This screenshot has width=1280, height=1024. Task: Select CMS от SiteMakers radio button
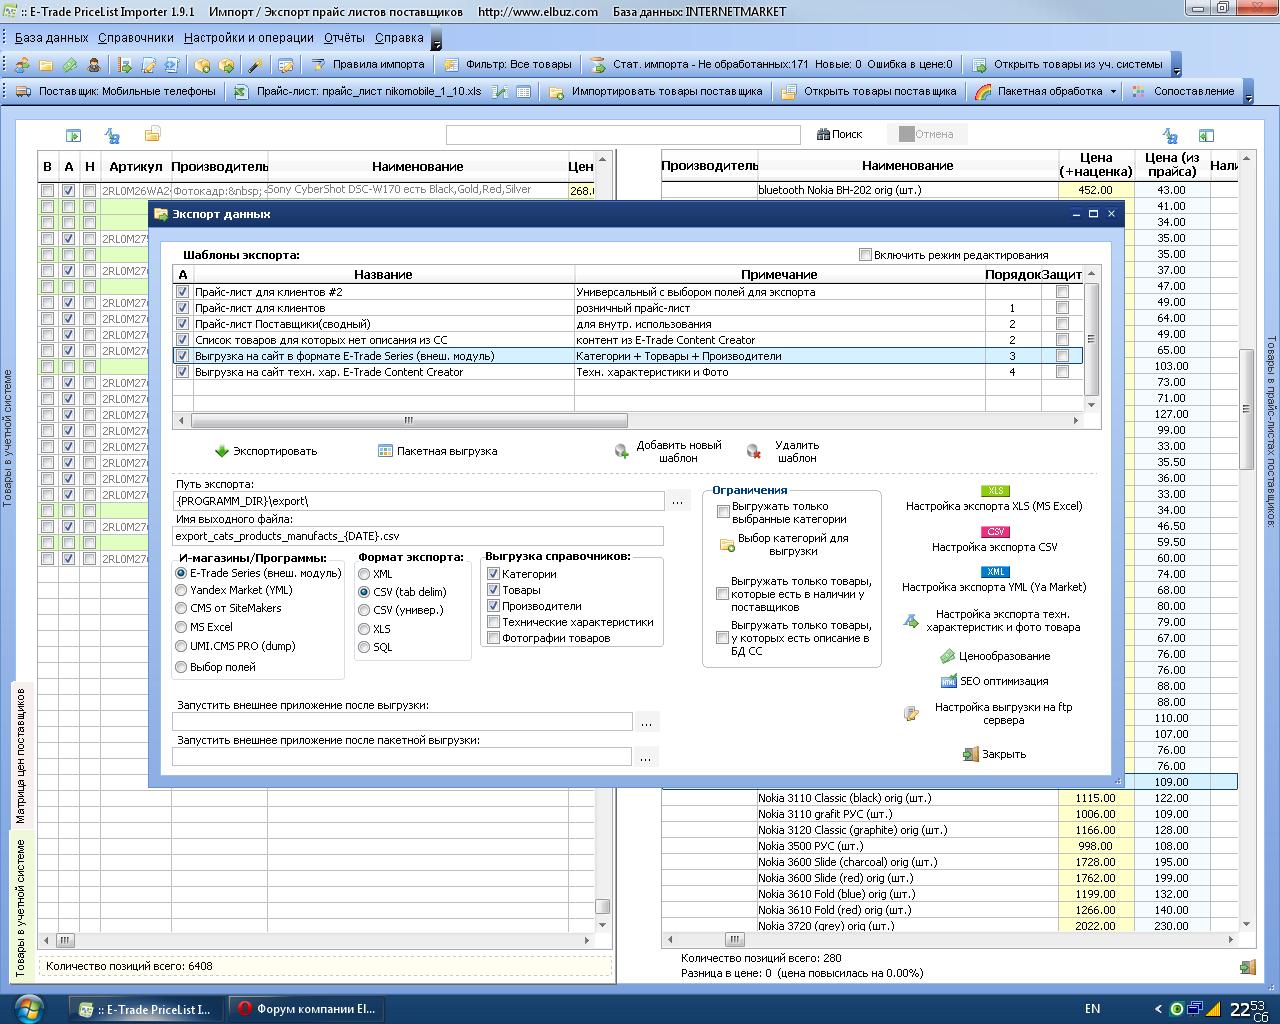pyautogui.click(x=181, y=608)
